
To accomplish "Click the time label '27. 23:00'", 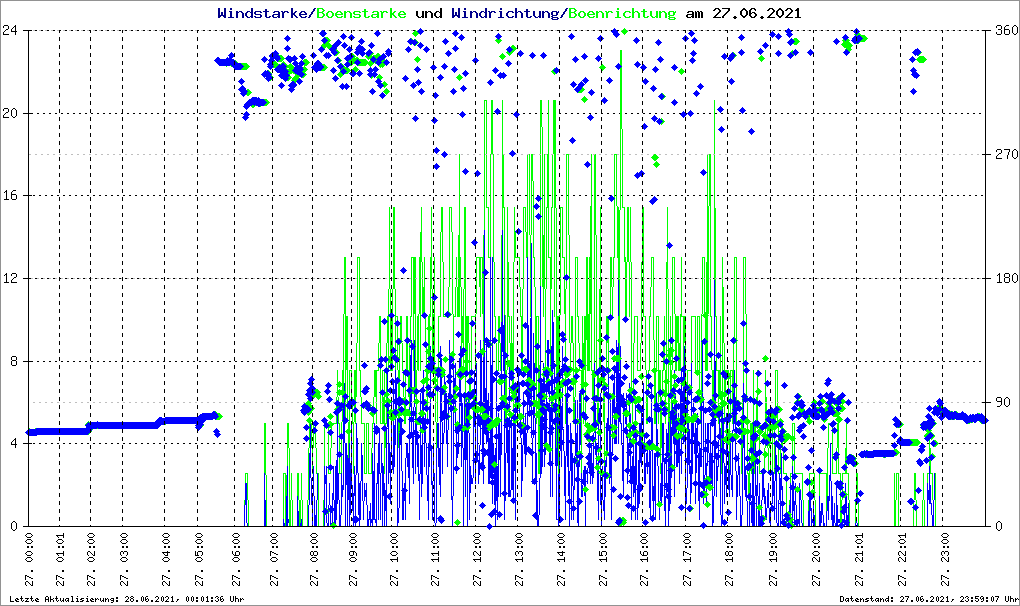I will click(945, 559).
